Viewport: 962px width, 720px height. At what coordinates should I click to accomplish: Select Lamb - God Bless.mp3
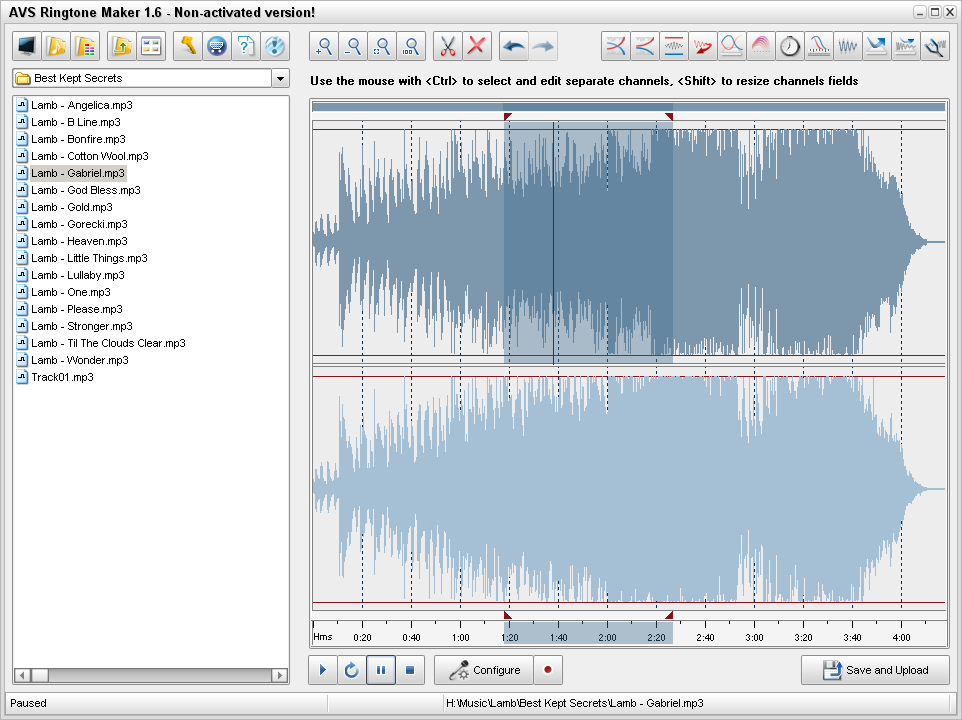tap(85, 190)
